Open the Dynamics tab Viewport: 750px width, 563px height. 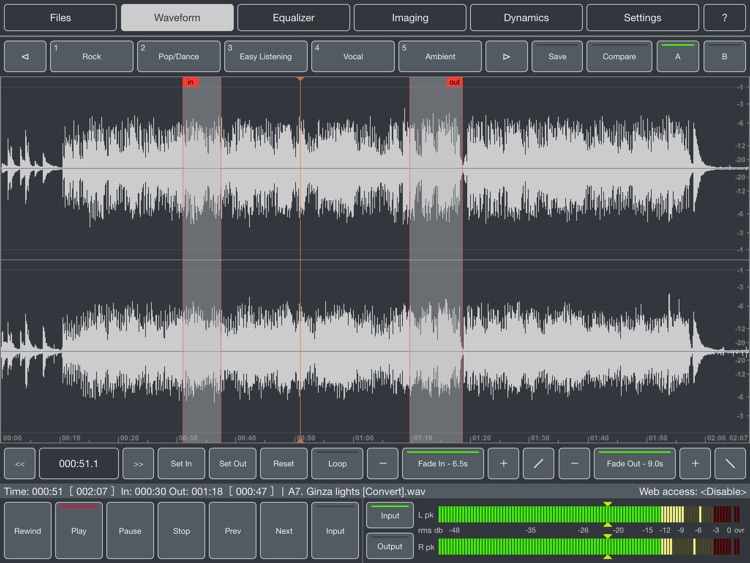(x=526, y=18)
